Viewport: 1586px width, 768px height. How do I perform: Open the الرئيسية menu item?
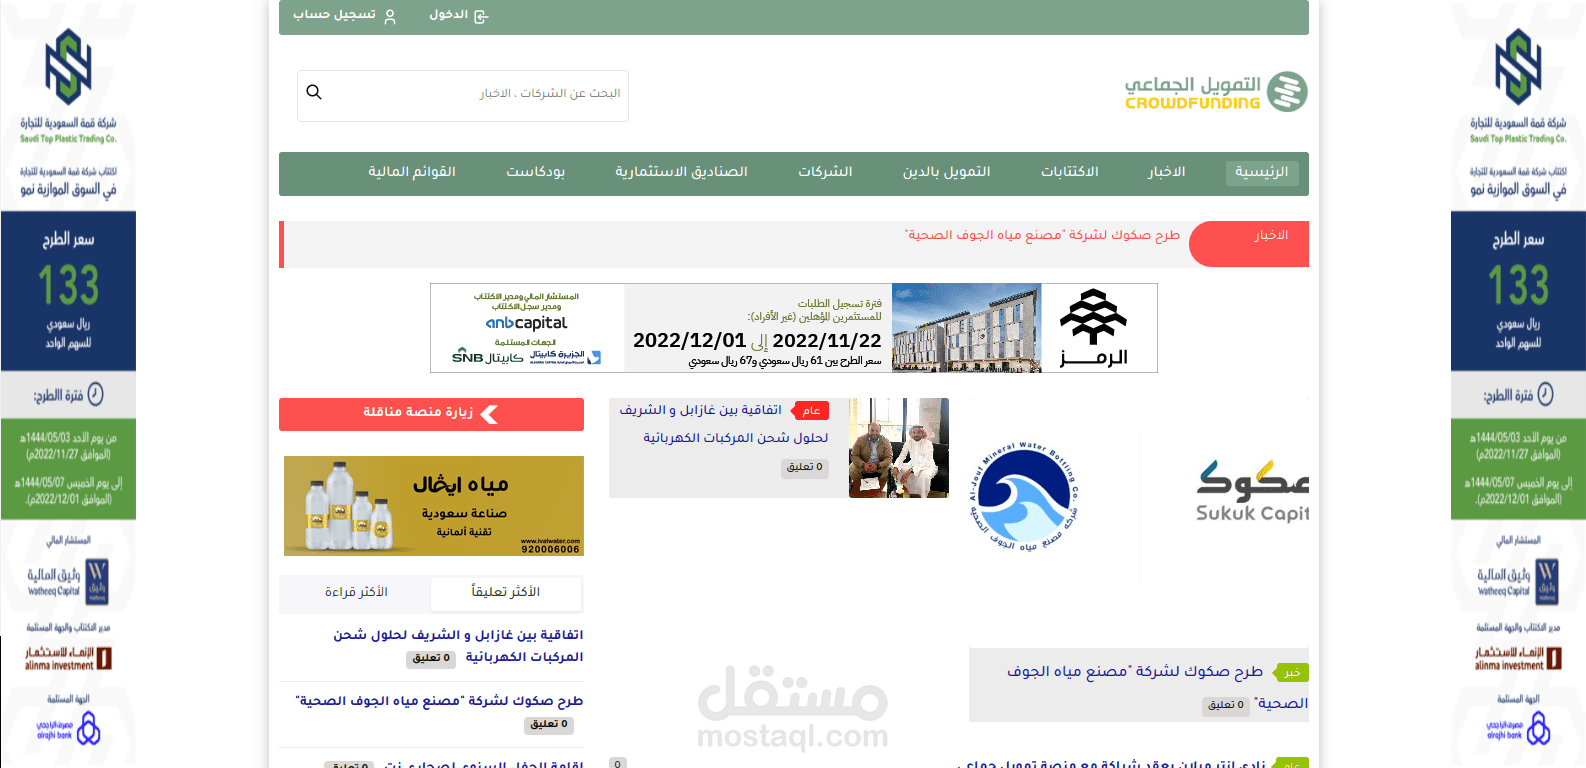(1262, 172)
